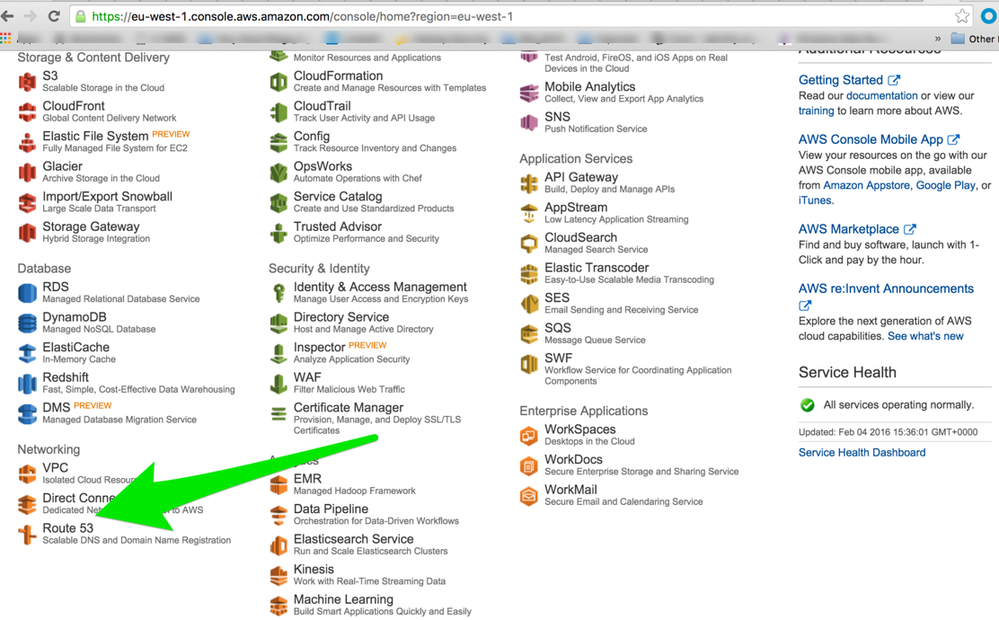Screen dimensions: 999x620
Task: Expand the hidden bookmarks chevron
Action: pos(937,39)
